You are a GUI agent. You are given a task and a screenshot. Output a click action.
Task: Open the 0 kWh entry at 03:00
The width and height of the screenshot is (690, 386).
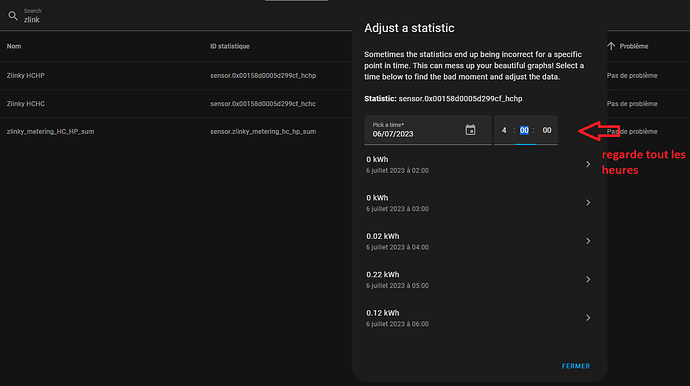click(x=479, y=202)
